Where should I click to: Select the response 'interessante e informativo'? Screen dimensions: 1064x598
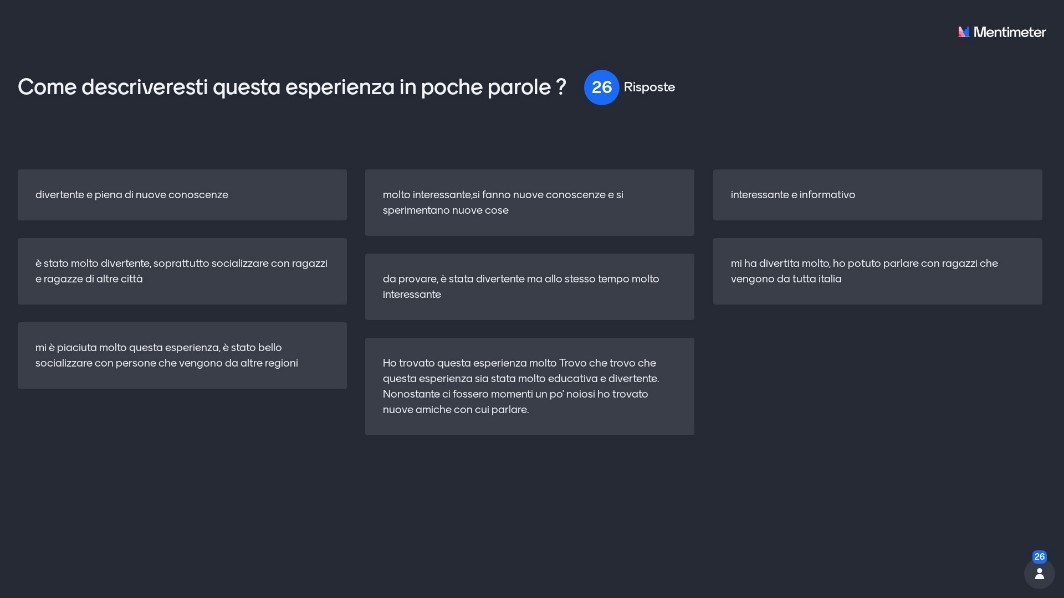[x=877, y=195]
